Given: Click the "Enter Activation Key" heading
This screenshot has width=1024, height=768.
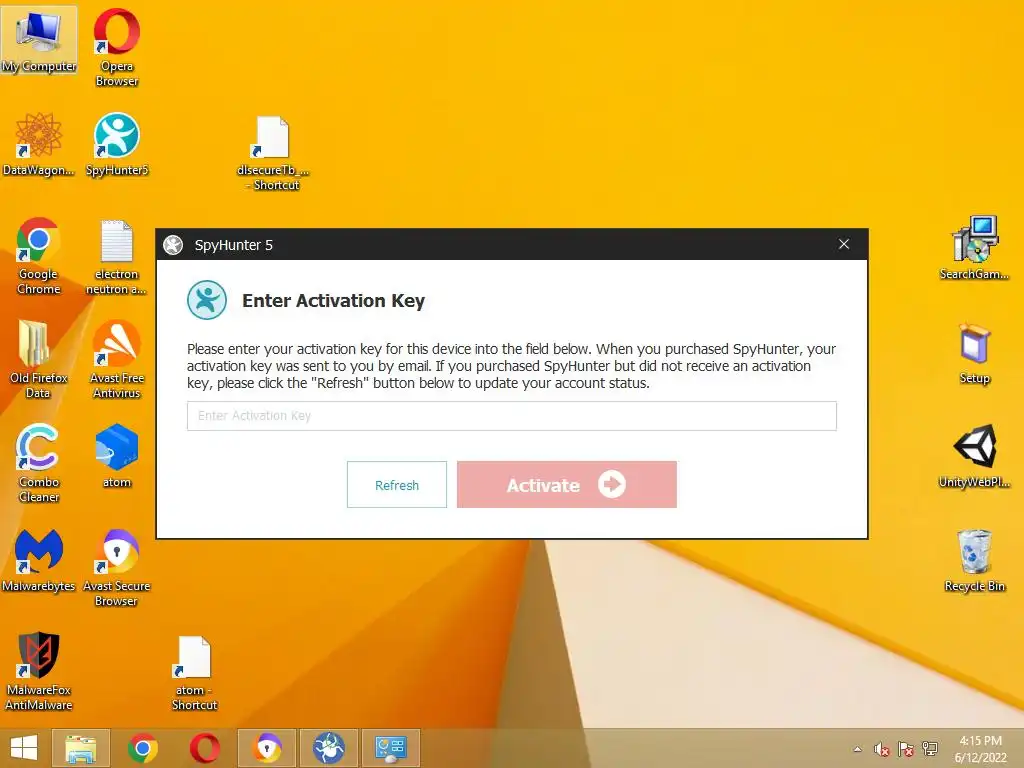Looking at the screenshot, I should pyautogui.click(x=334, y=300).
